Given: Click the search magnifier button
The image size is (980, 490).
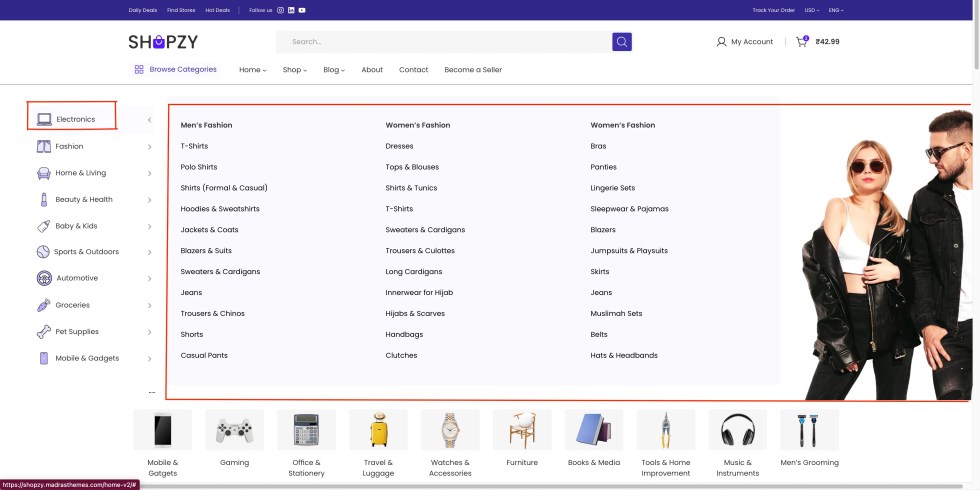Looking at the screenshot, I should 622,42.
